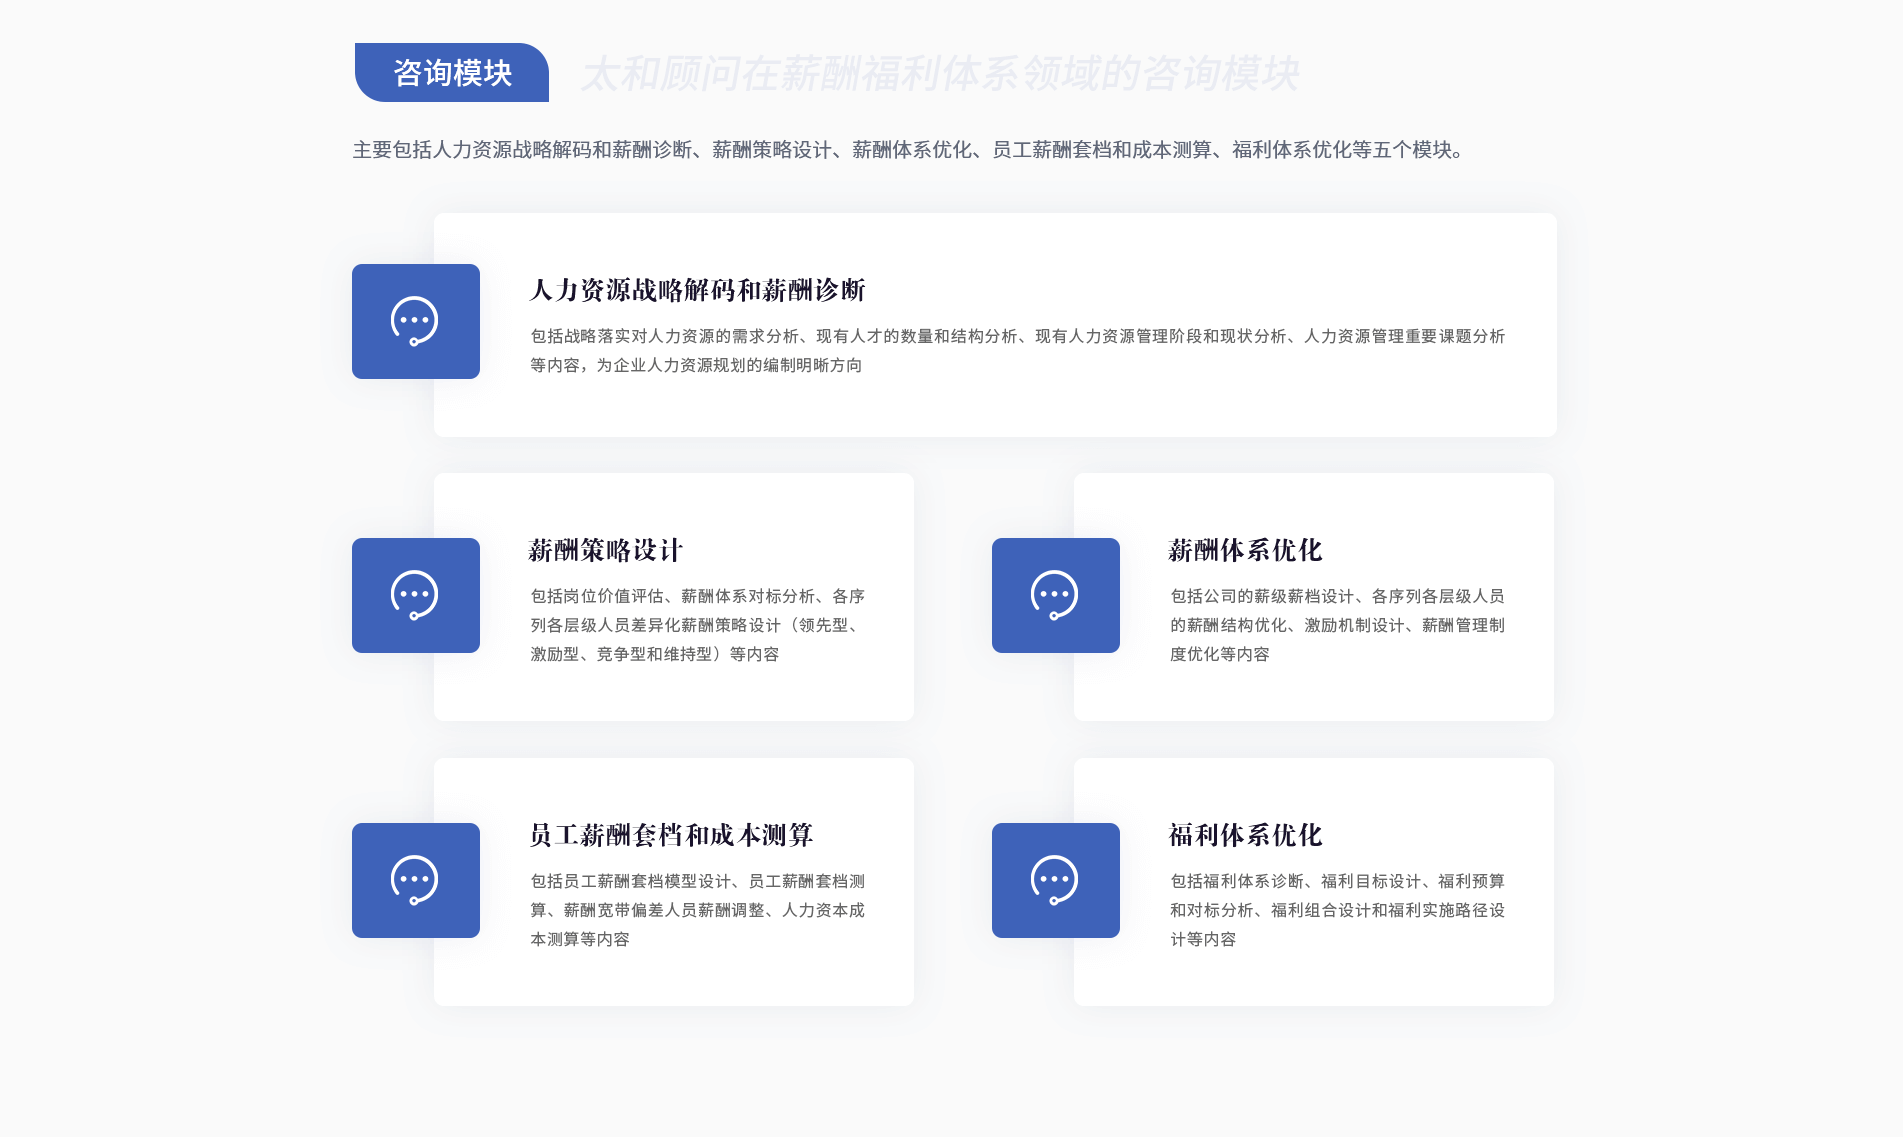Viewport: 1903px width, 1137px height.
Task: Click the description starting 包括公司的薪级薪档设计
Action: pyautogui.click(x=1338, y=625)
